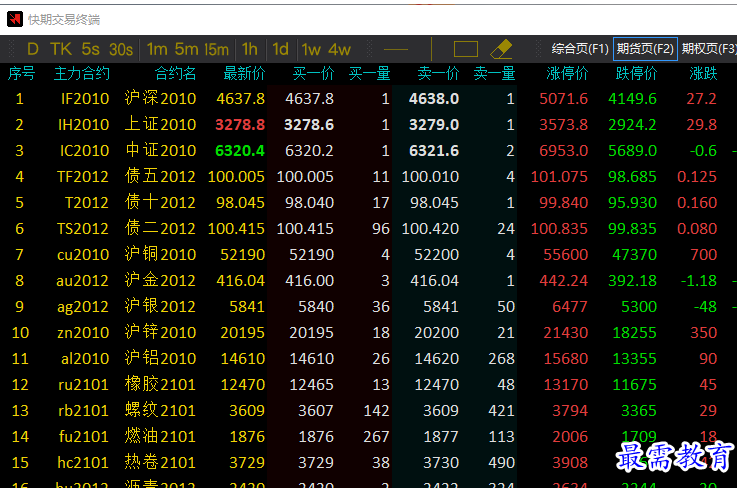740x488 pixels.
Task: Pick the rectangle drawing tool
Action: [466, 49]
